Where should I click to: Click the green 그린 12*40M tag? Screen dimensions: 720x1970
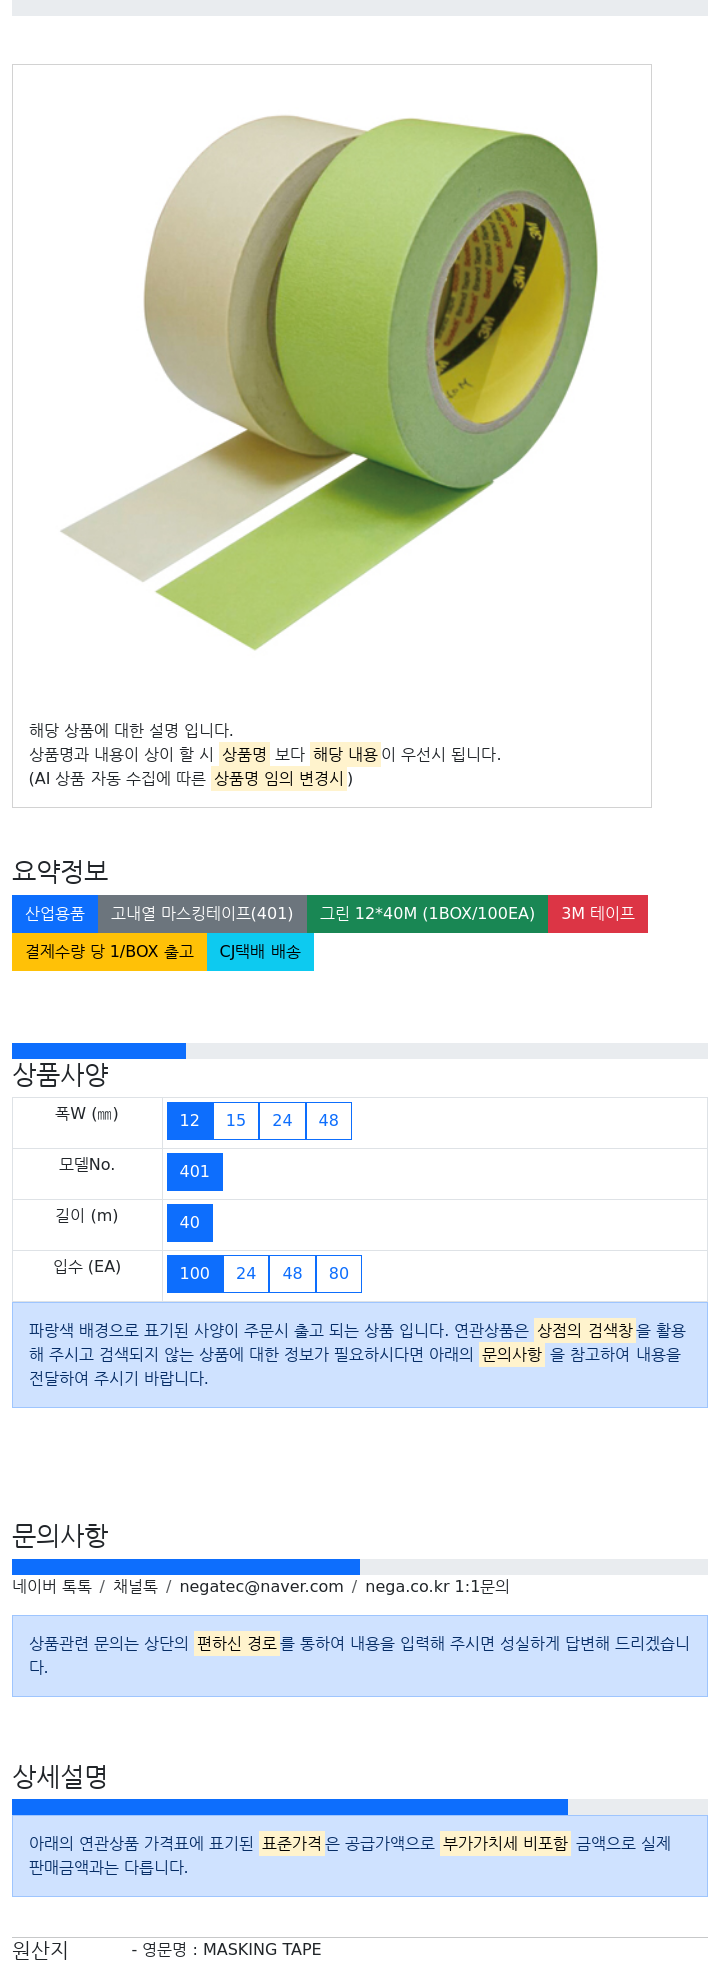[427, 913]
